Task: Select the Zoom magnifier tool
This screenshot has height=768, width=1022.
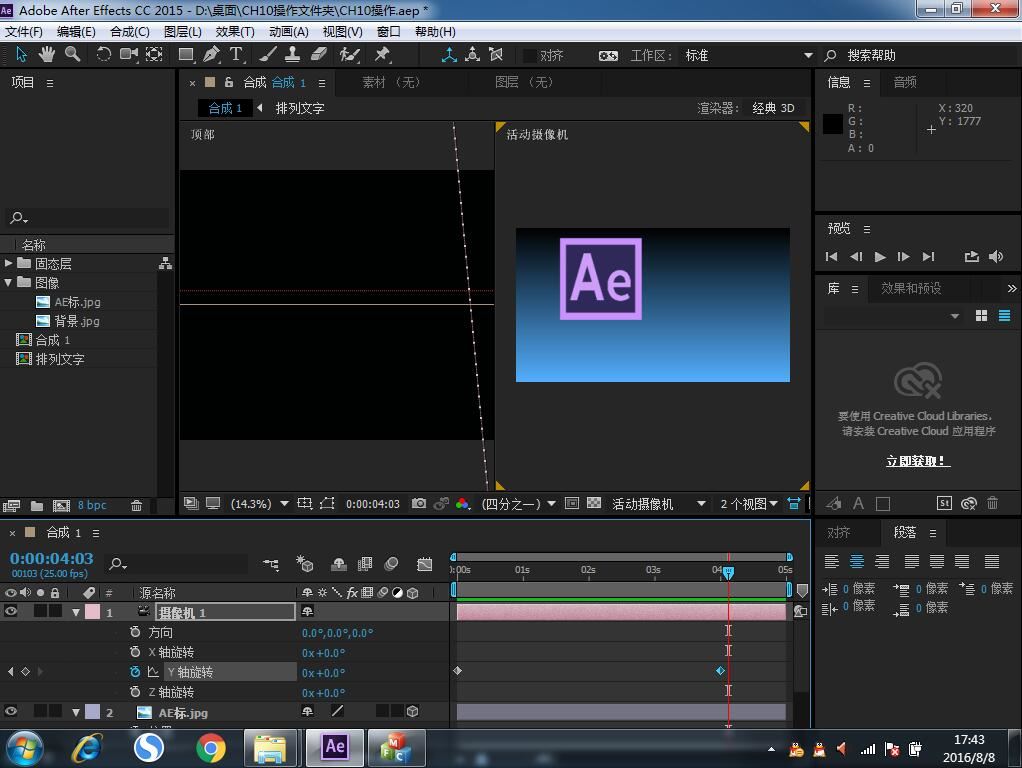Action: point(72,55)
